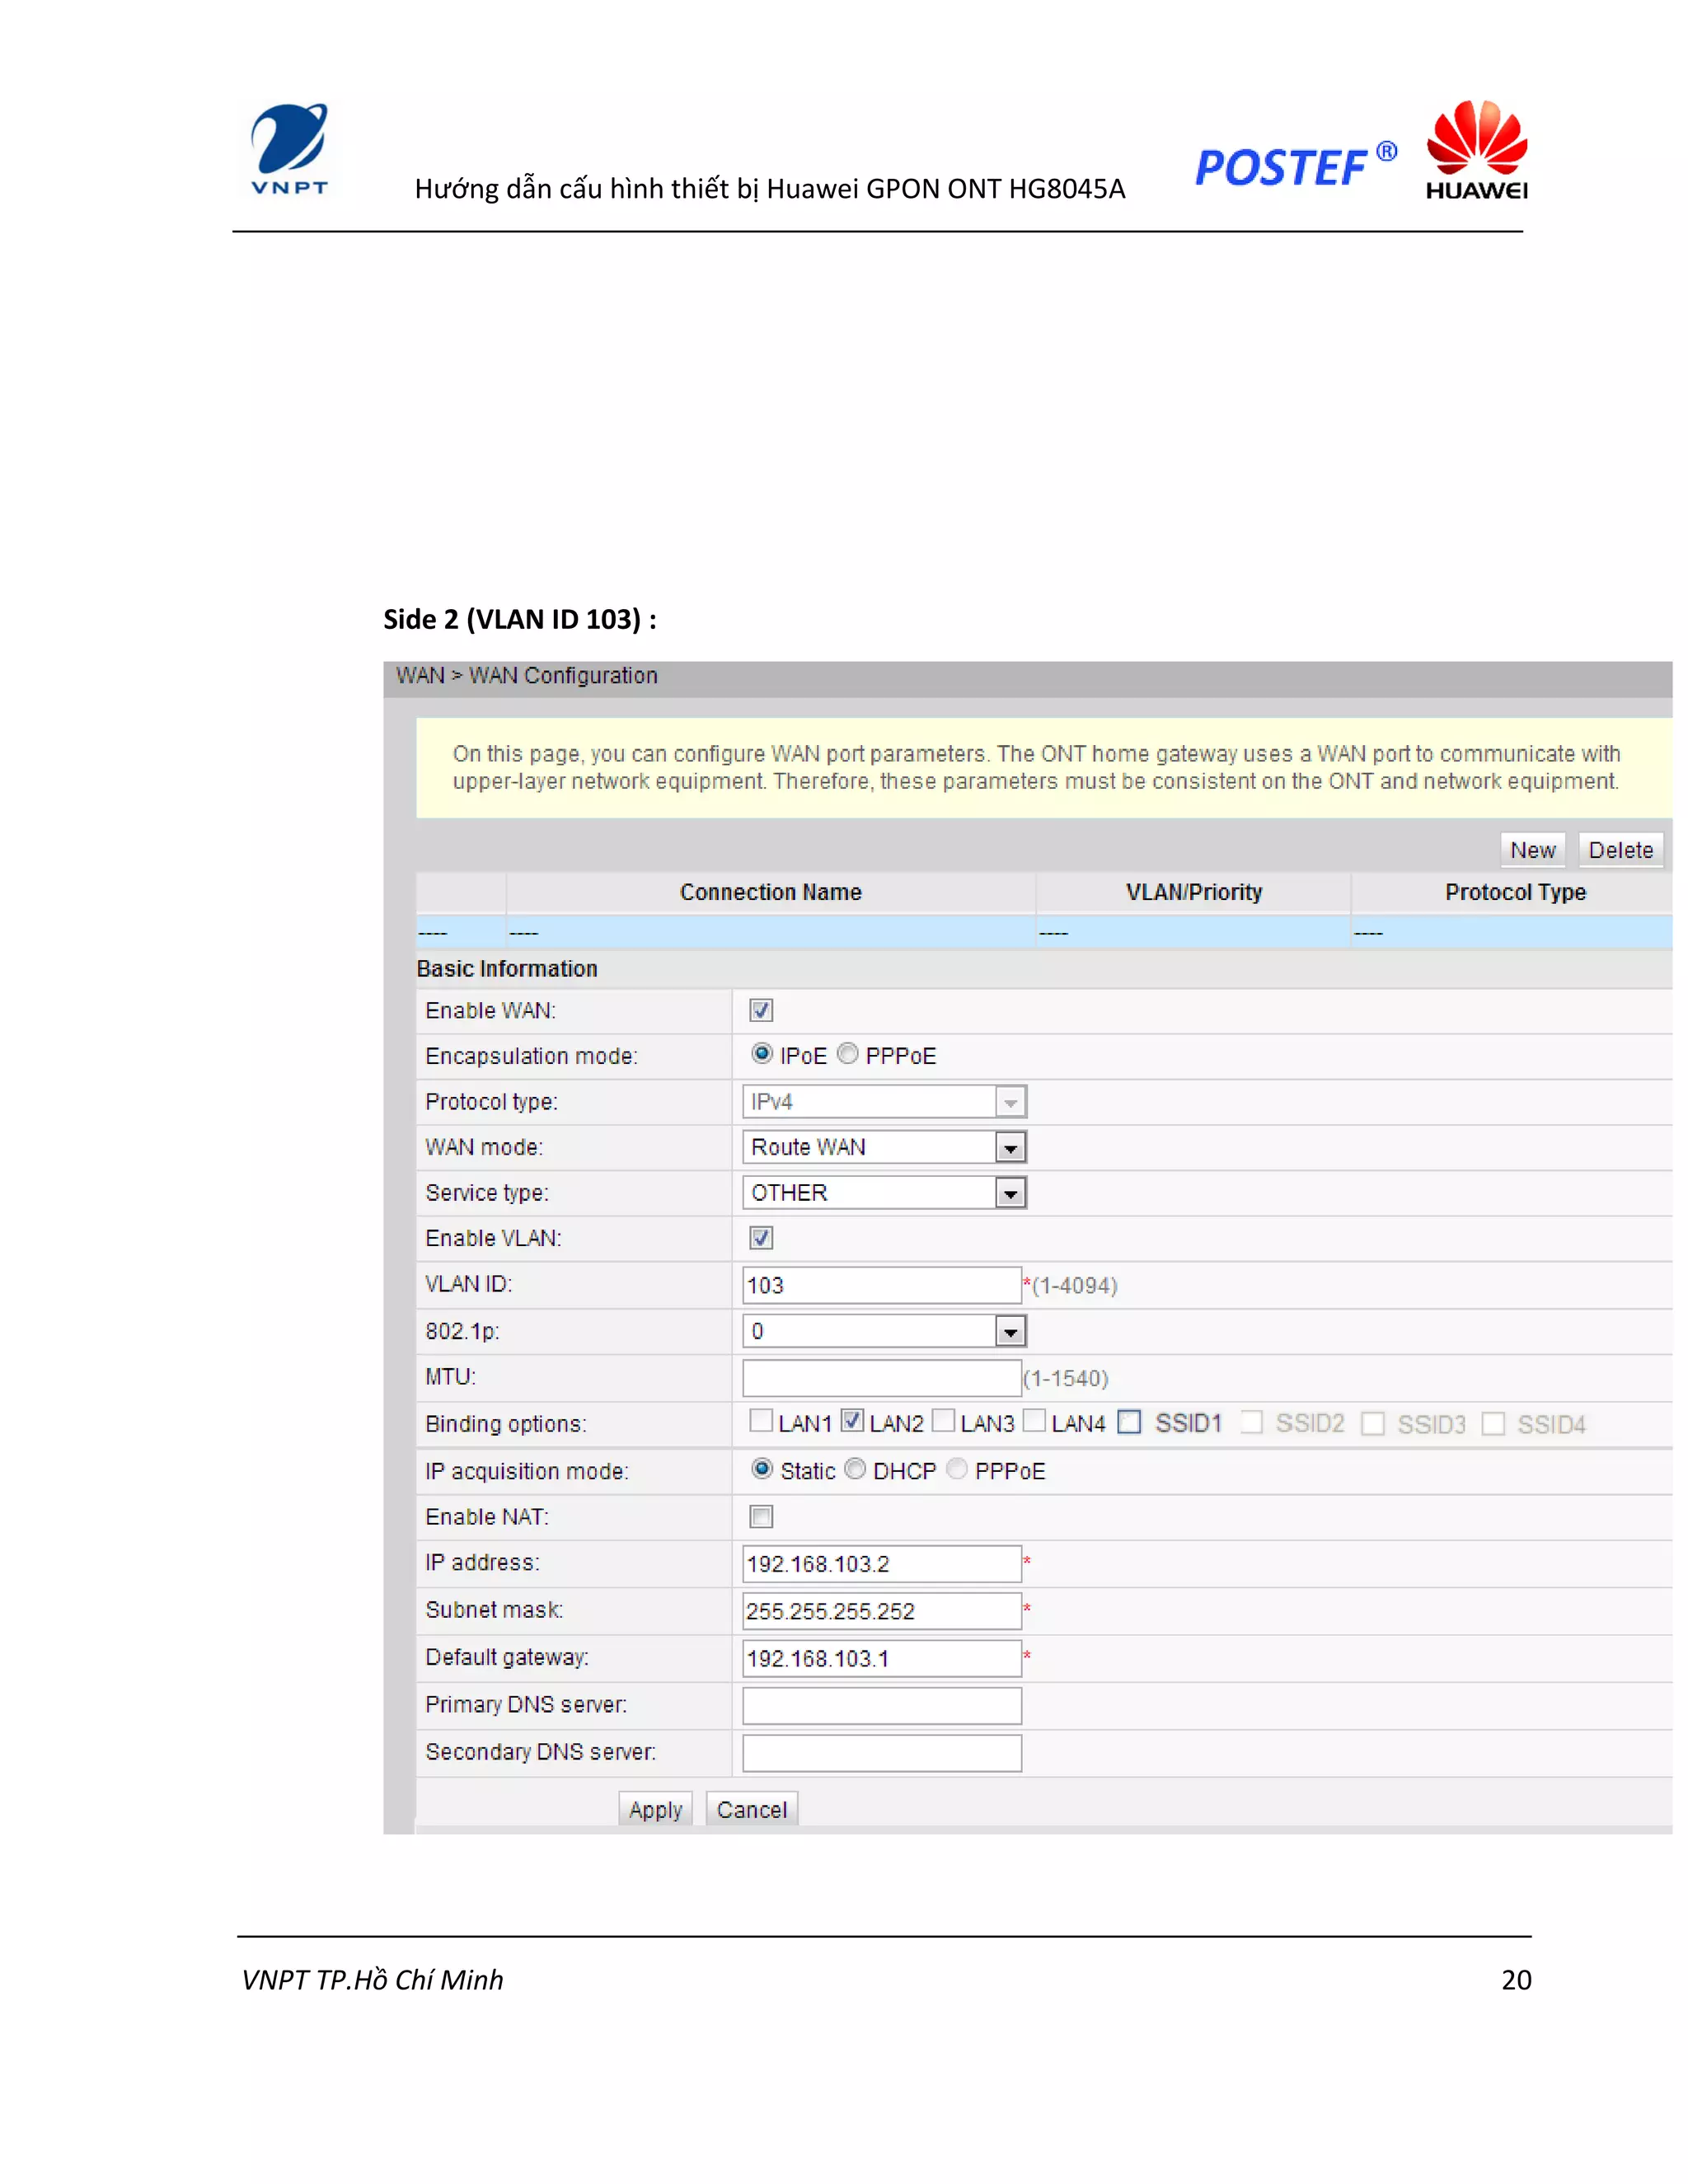1688x2184 pixels.
Task: Click the IP address input field
Action: click(881, 1564)
